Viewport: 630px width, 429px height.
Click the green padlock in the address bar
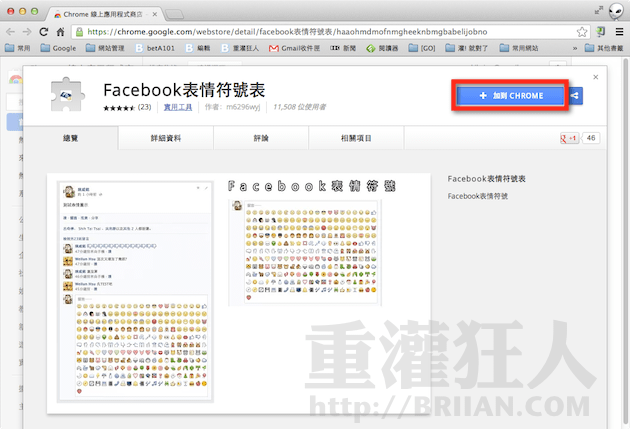80,32
